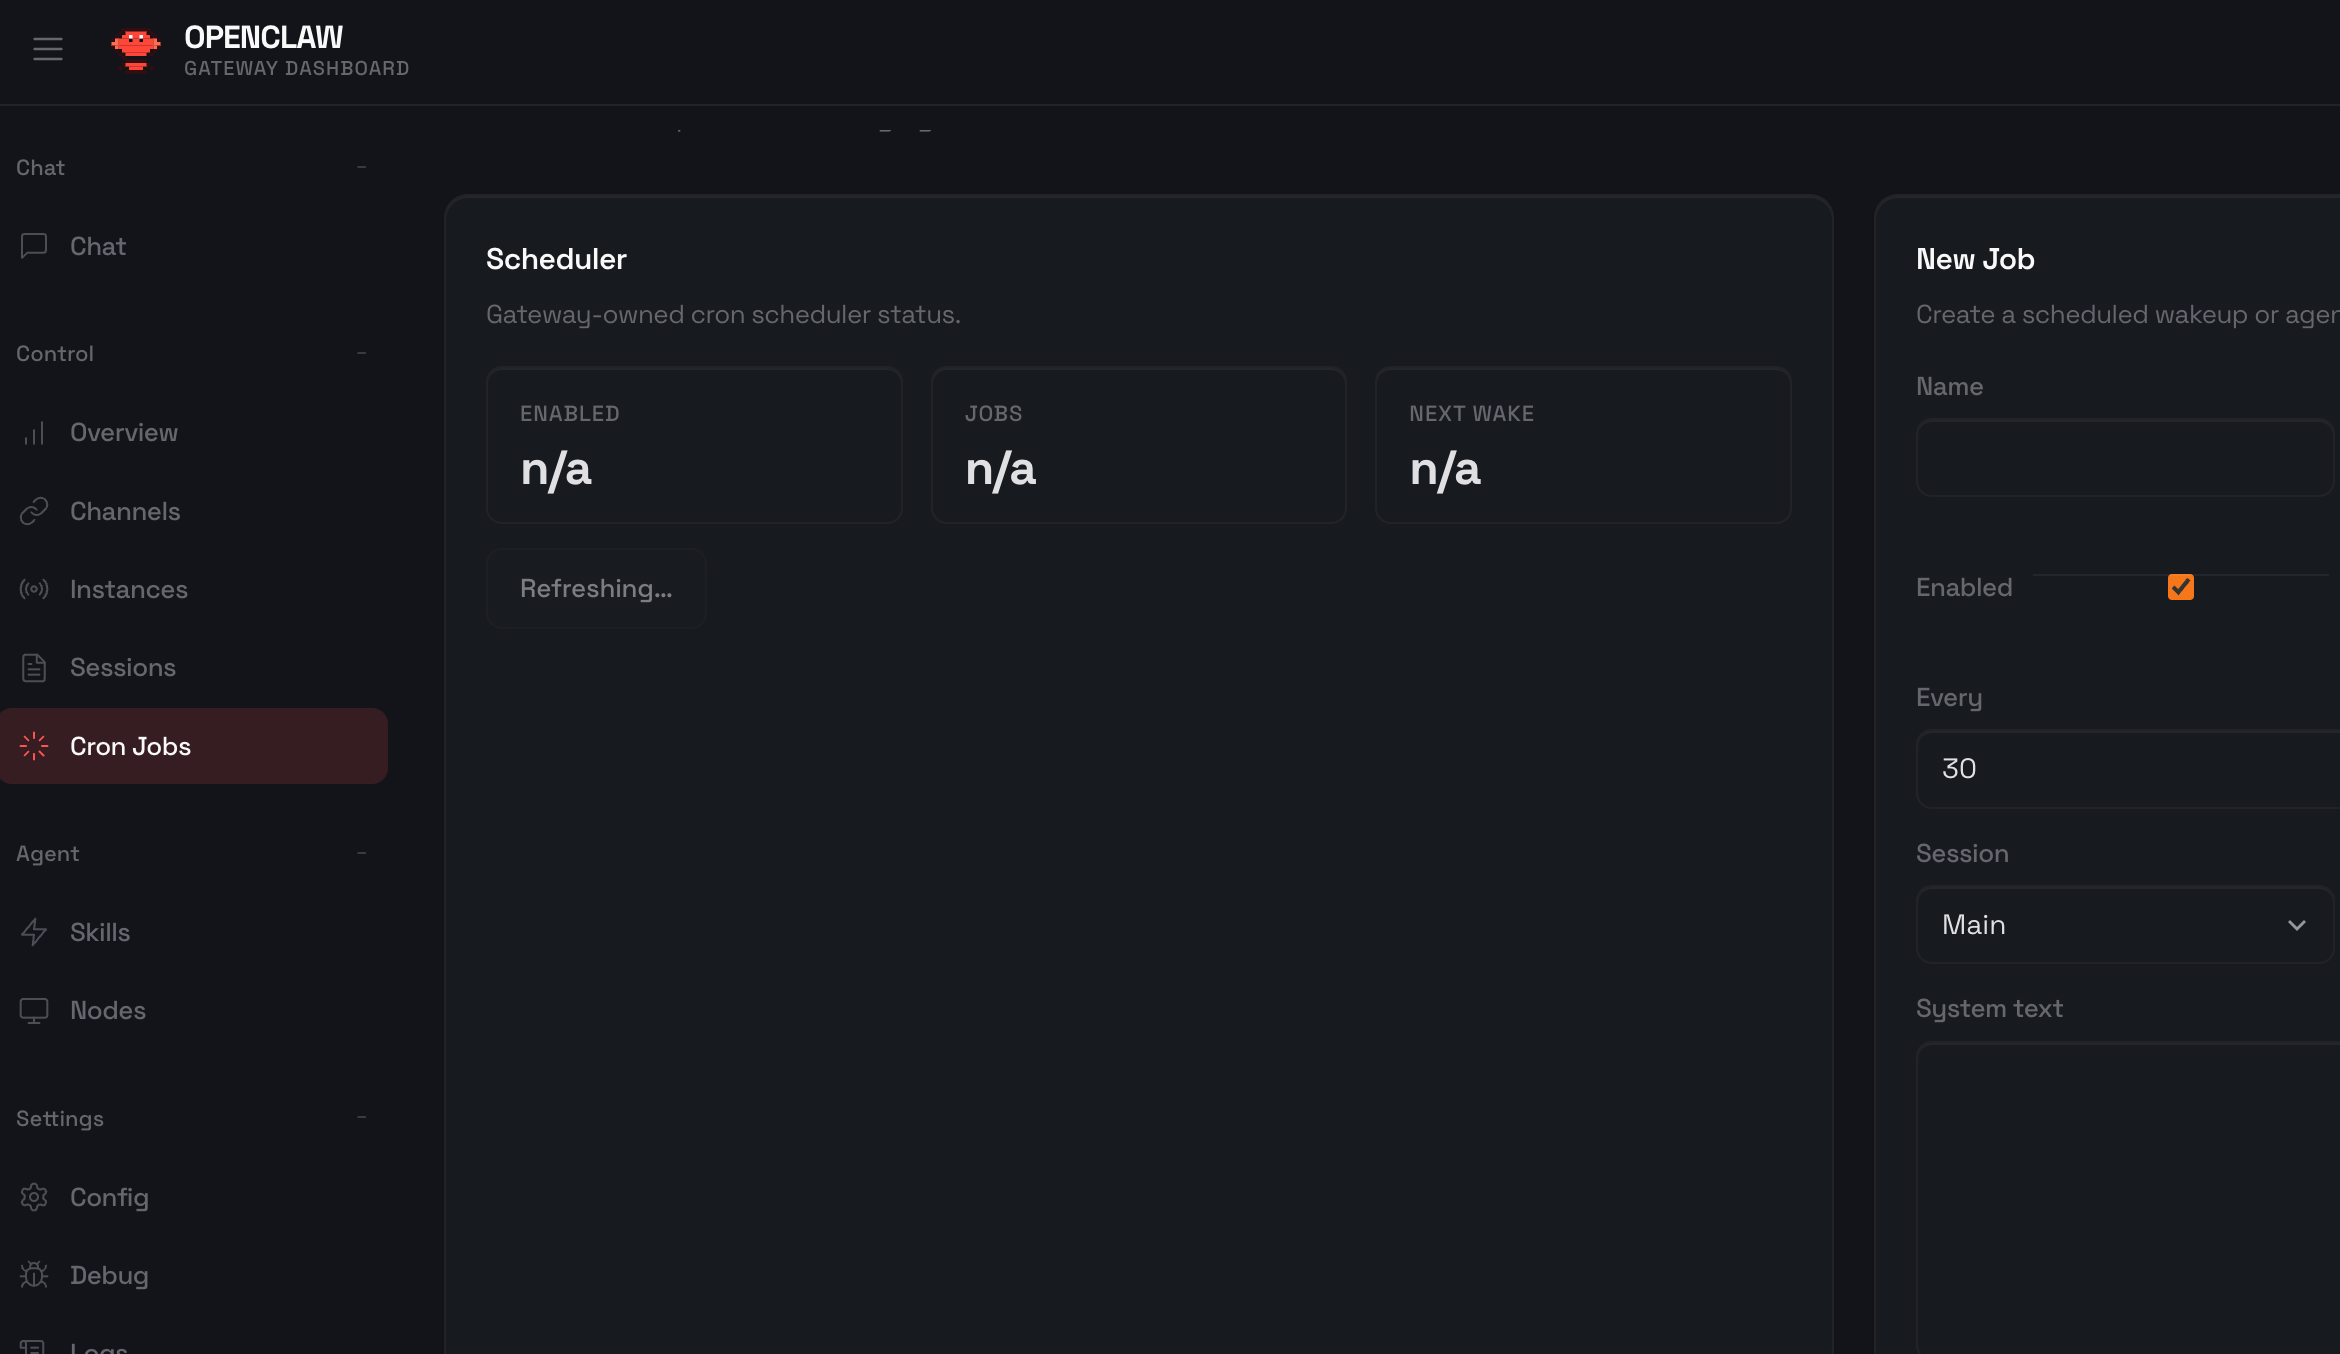2340x1354 pixels.
Task: Click the OpenClaw crab logo
Action: 135,48
